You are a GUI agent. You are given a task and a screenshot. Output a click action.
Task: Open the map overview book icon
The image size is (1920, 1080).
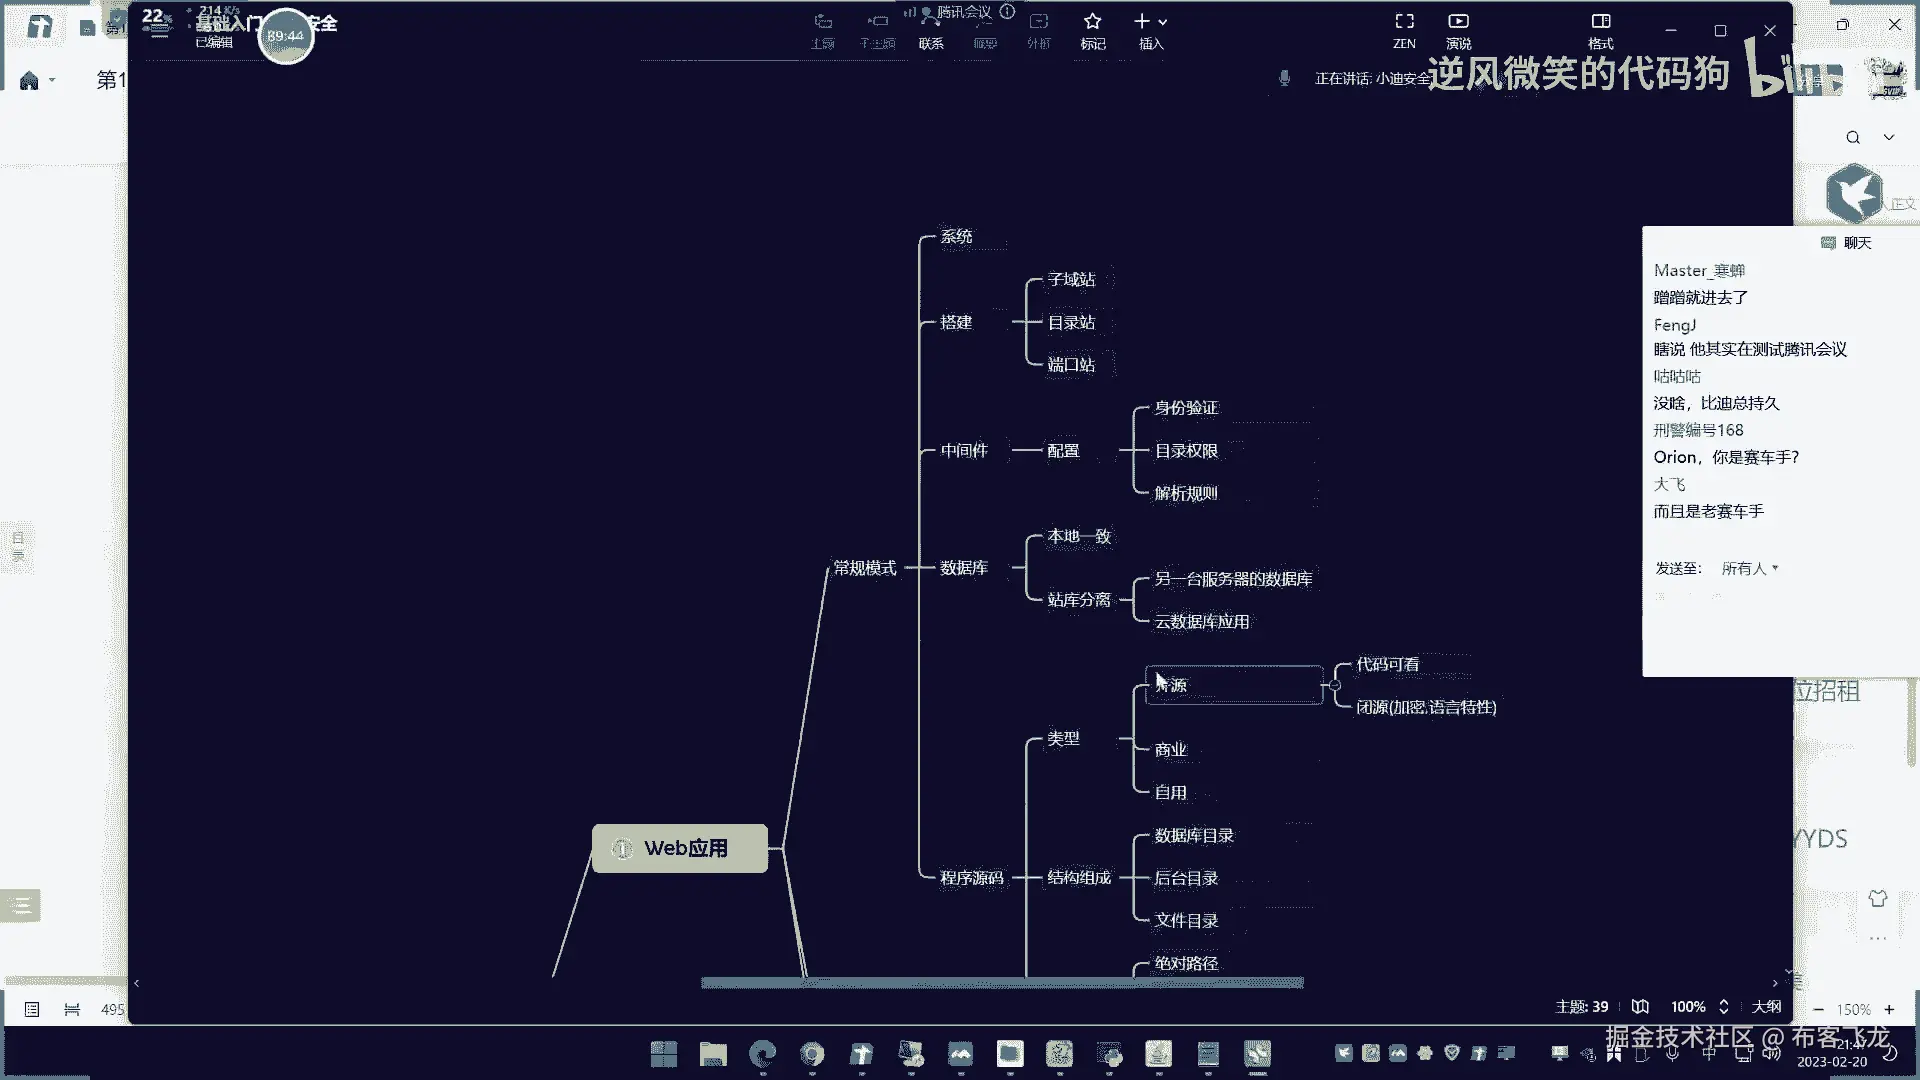coord(1640,1006)
